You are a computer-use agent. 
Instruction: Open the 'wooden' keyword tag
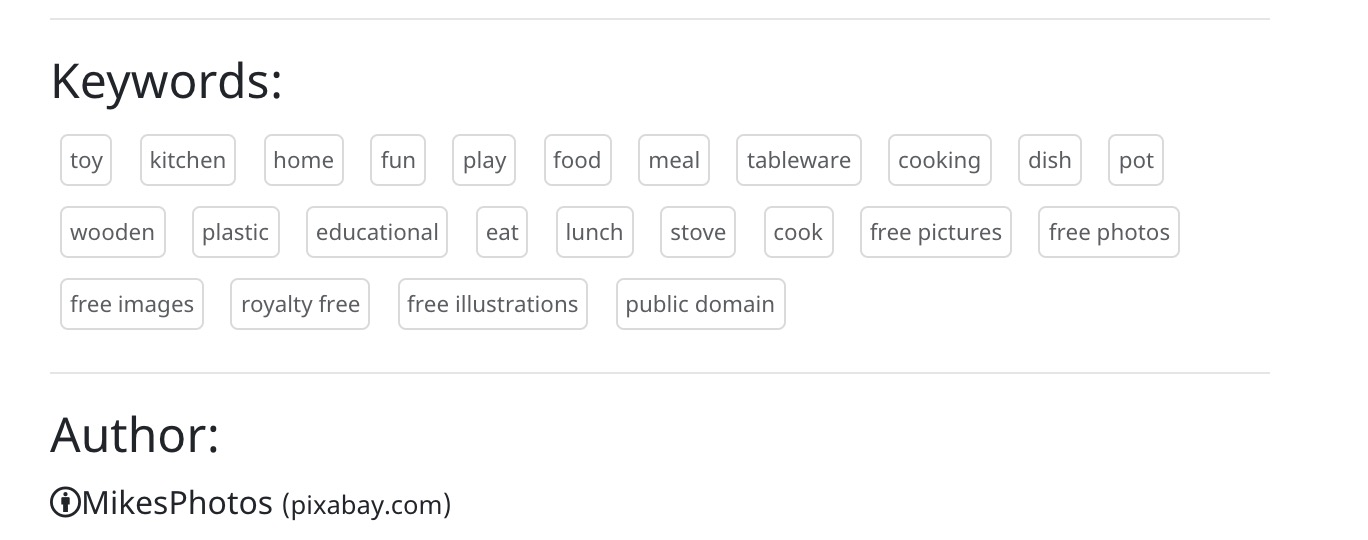(x=113, y=232)
